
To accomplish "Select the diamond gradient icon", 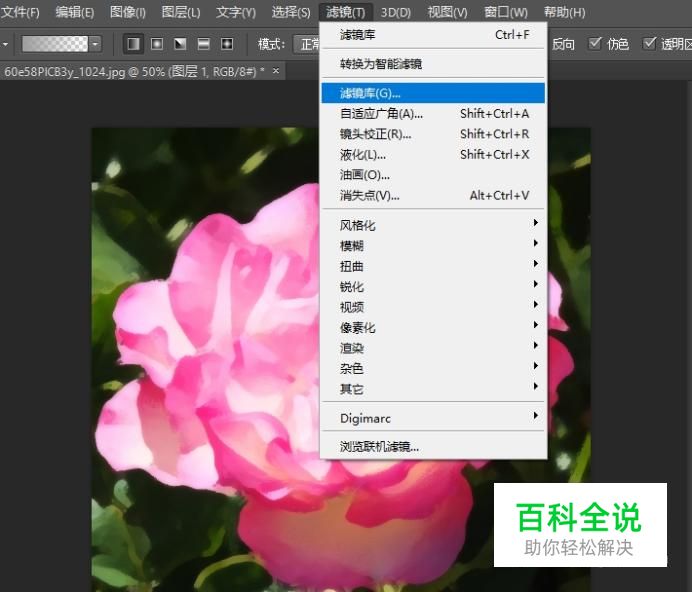I will coord(227,44).
